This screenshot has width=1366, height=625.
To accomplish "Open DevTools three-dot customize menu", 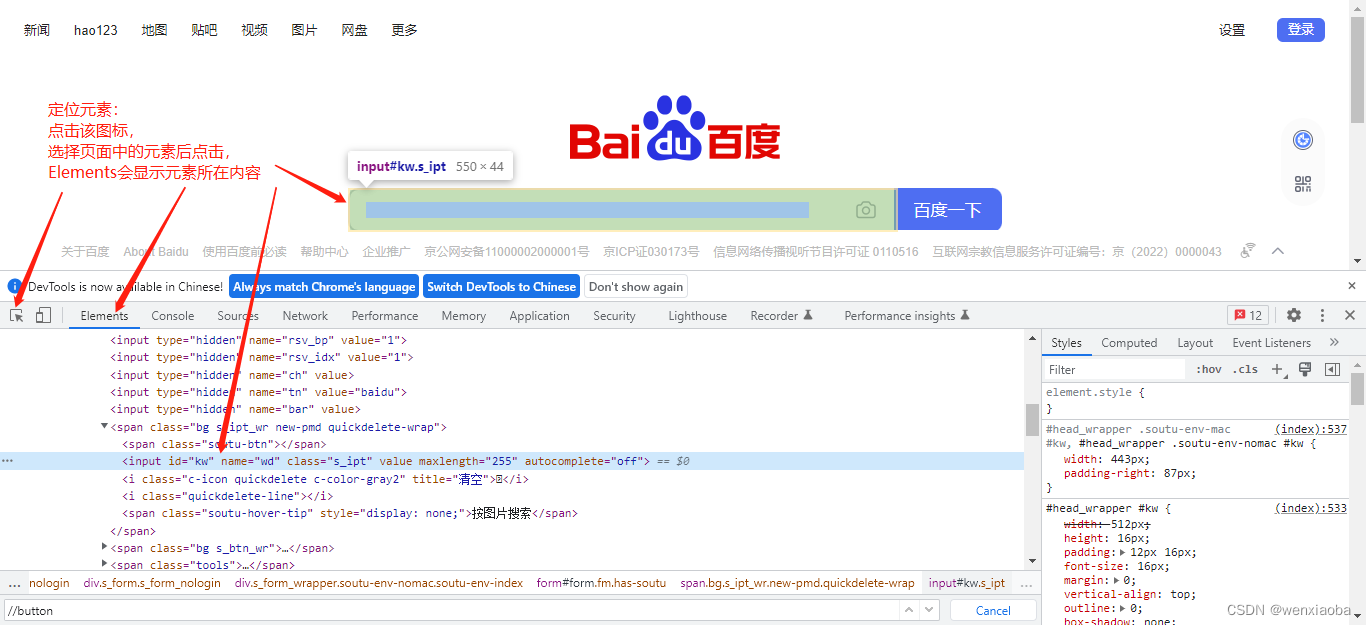I will 1322,315.
